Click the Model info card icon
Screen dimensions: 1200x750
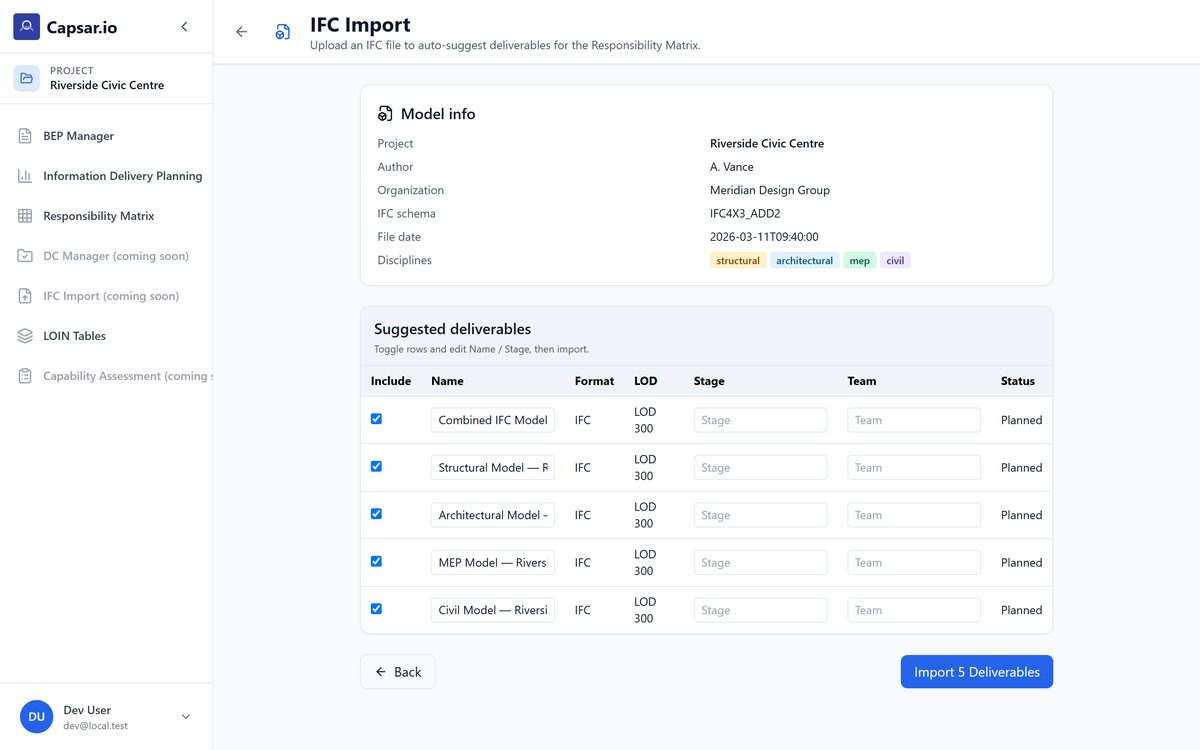(x=385, y=114)
